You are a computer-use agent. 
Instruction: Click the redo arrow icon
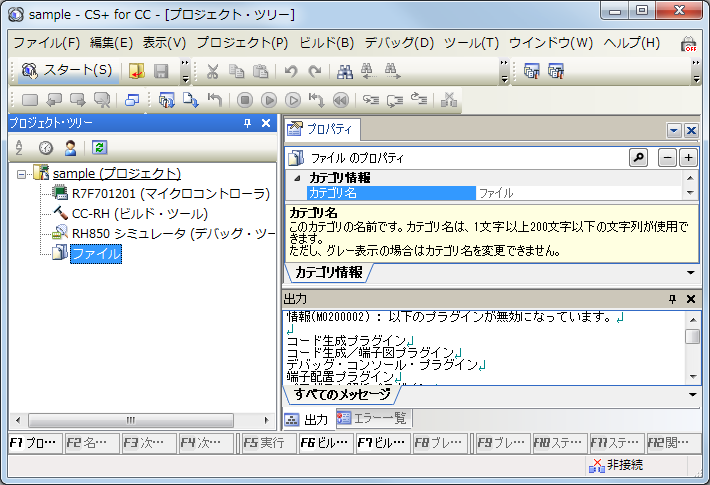(315, 71)
